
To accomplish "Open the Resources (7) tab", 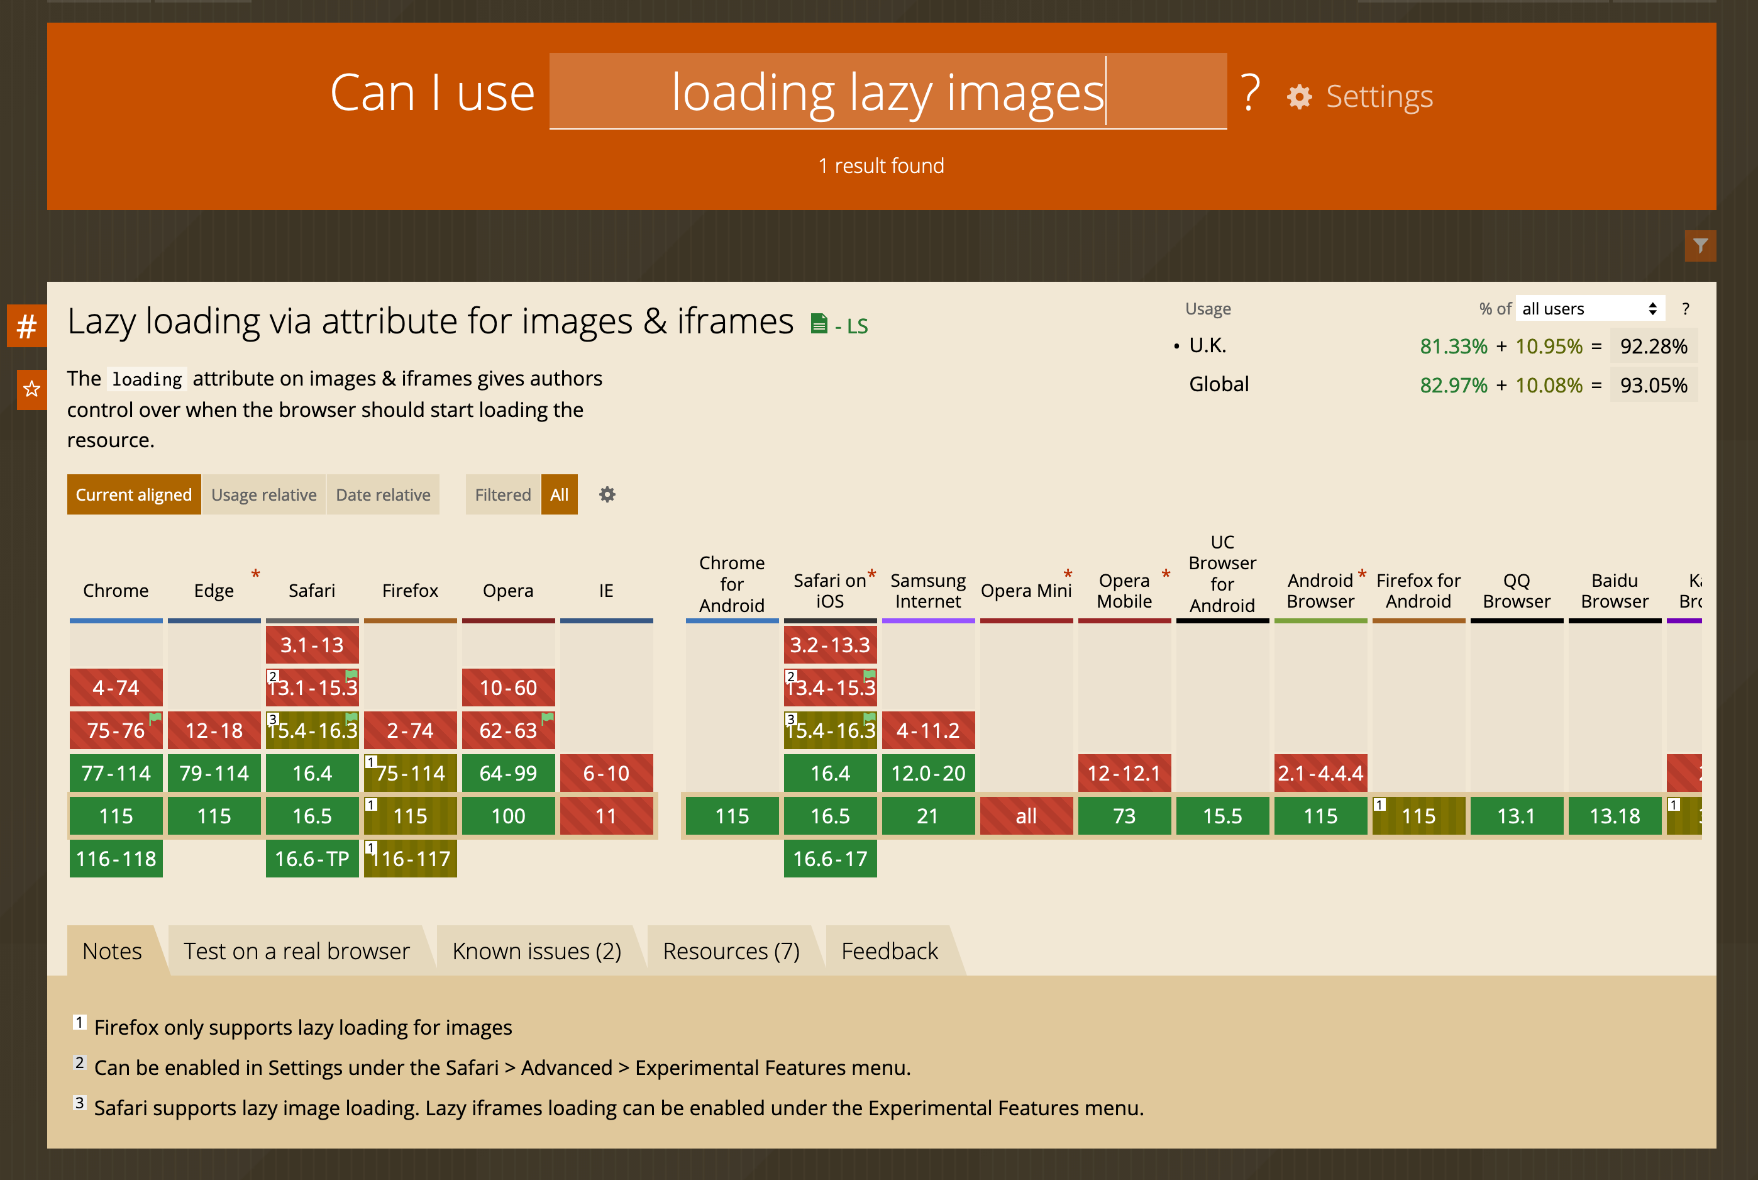I will point(731,951).
